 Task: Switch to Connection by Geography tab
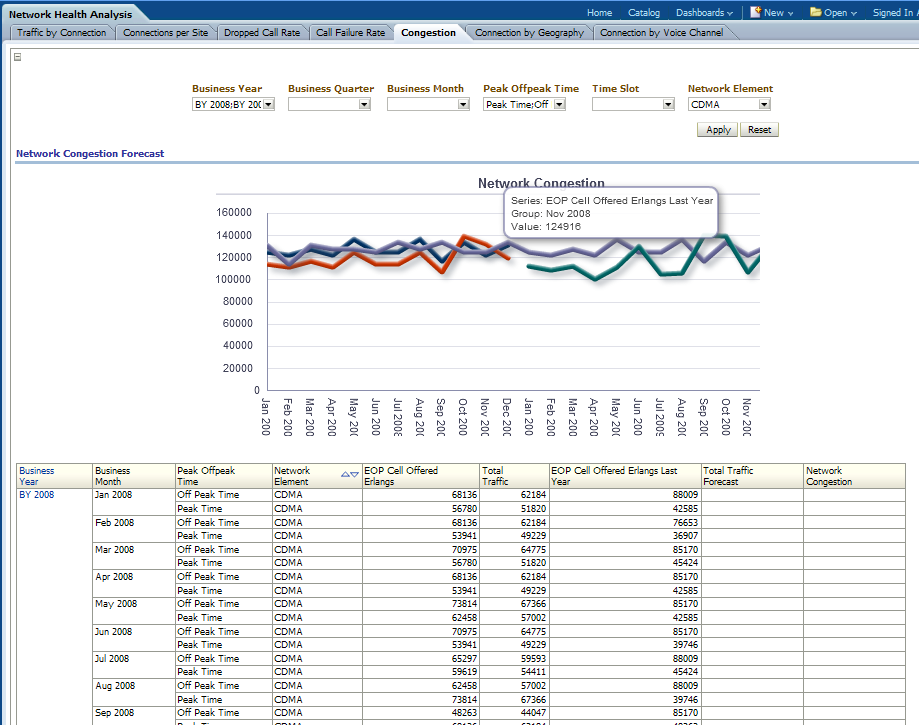[529, 33]
